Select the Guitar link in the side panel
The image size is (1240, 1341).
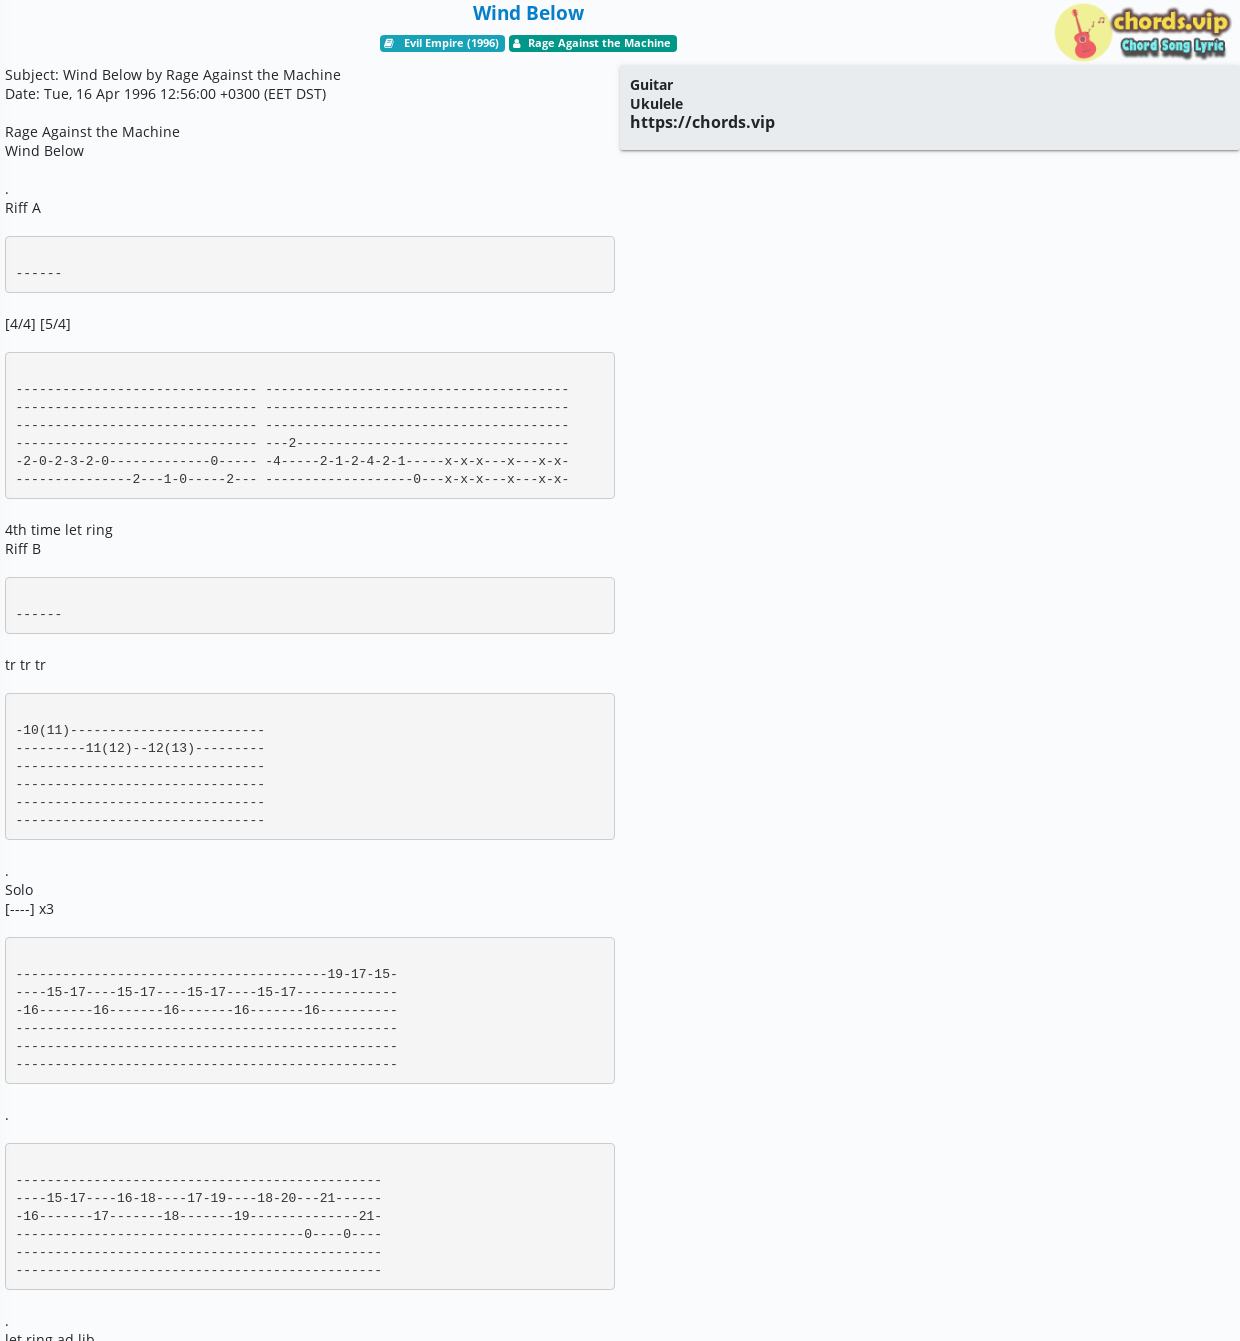point(651,85)
